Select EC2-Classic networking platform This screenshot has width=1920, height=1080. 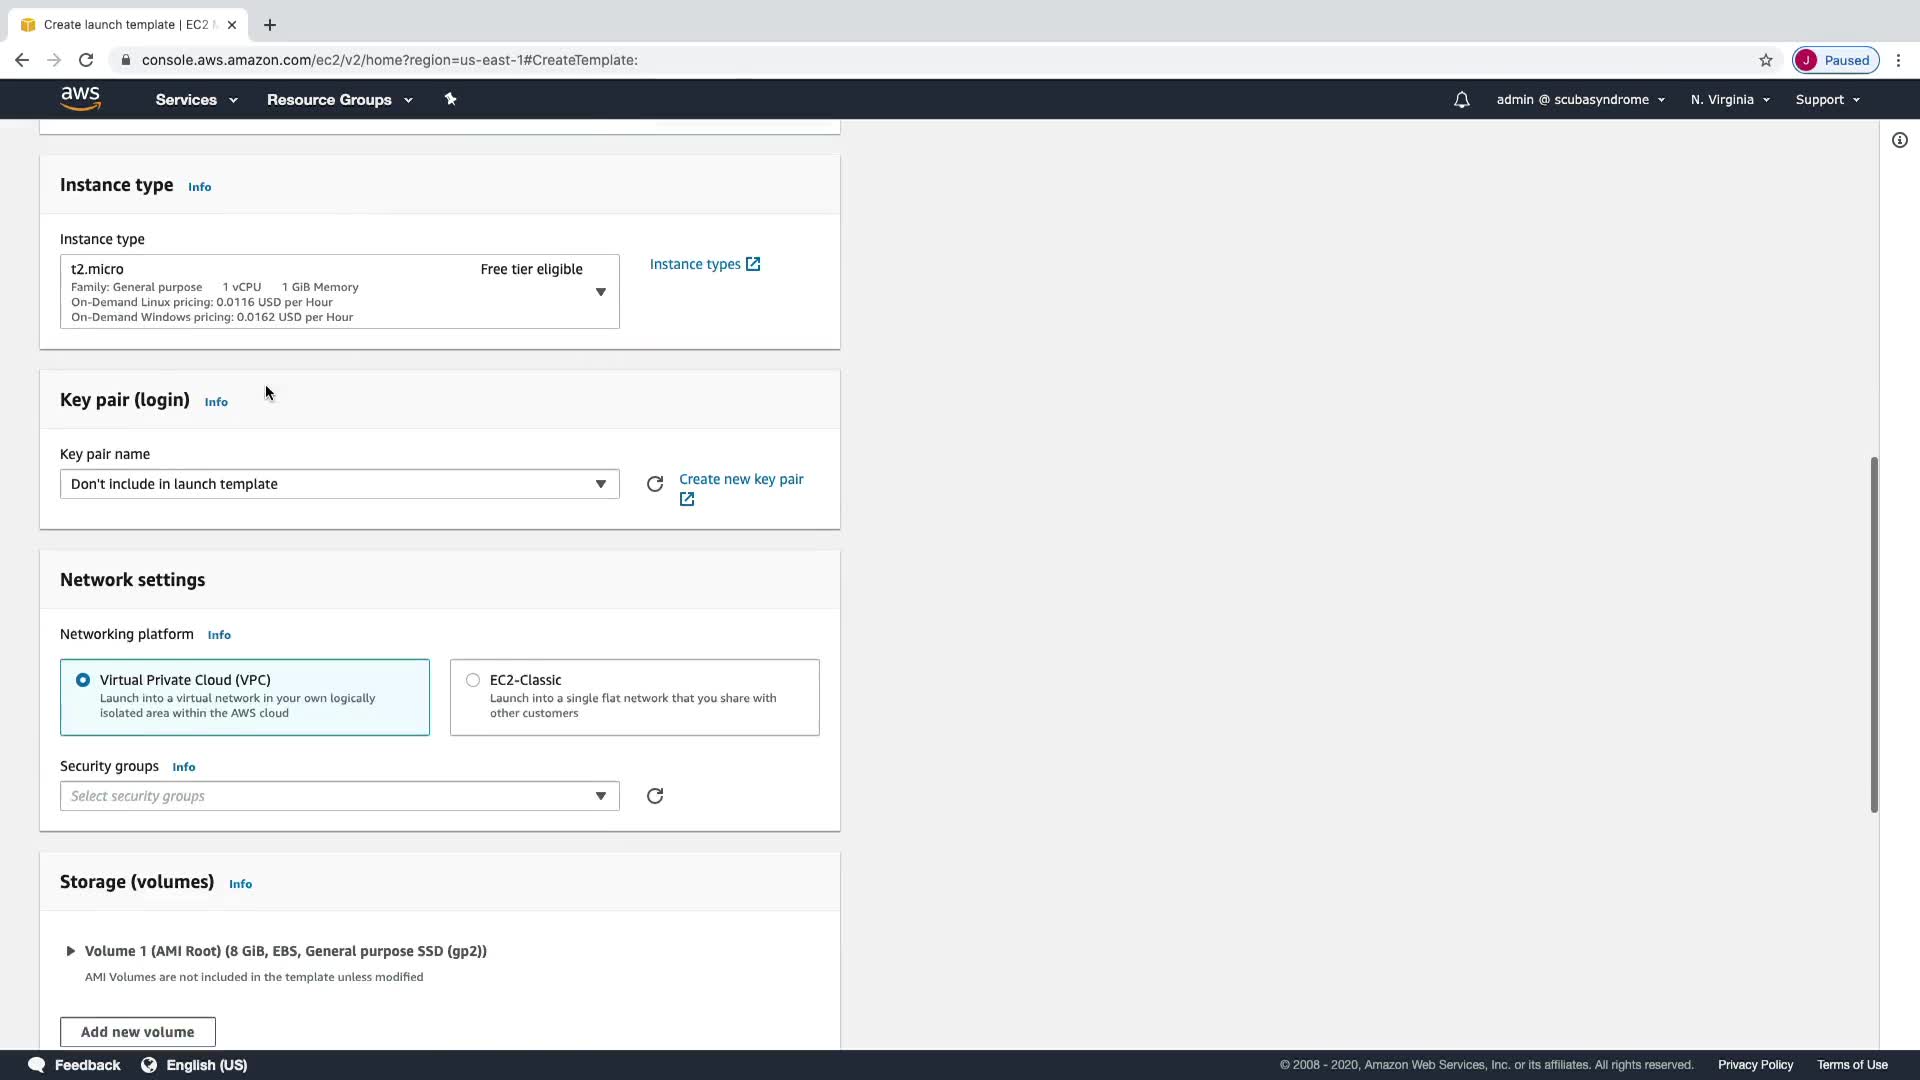click(x=473, y=680)
